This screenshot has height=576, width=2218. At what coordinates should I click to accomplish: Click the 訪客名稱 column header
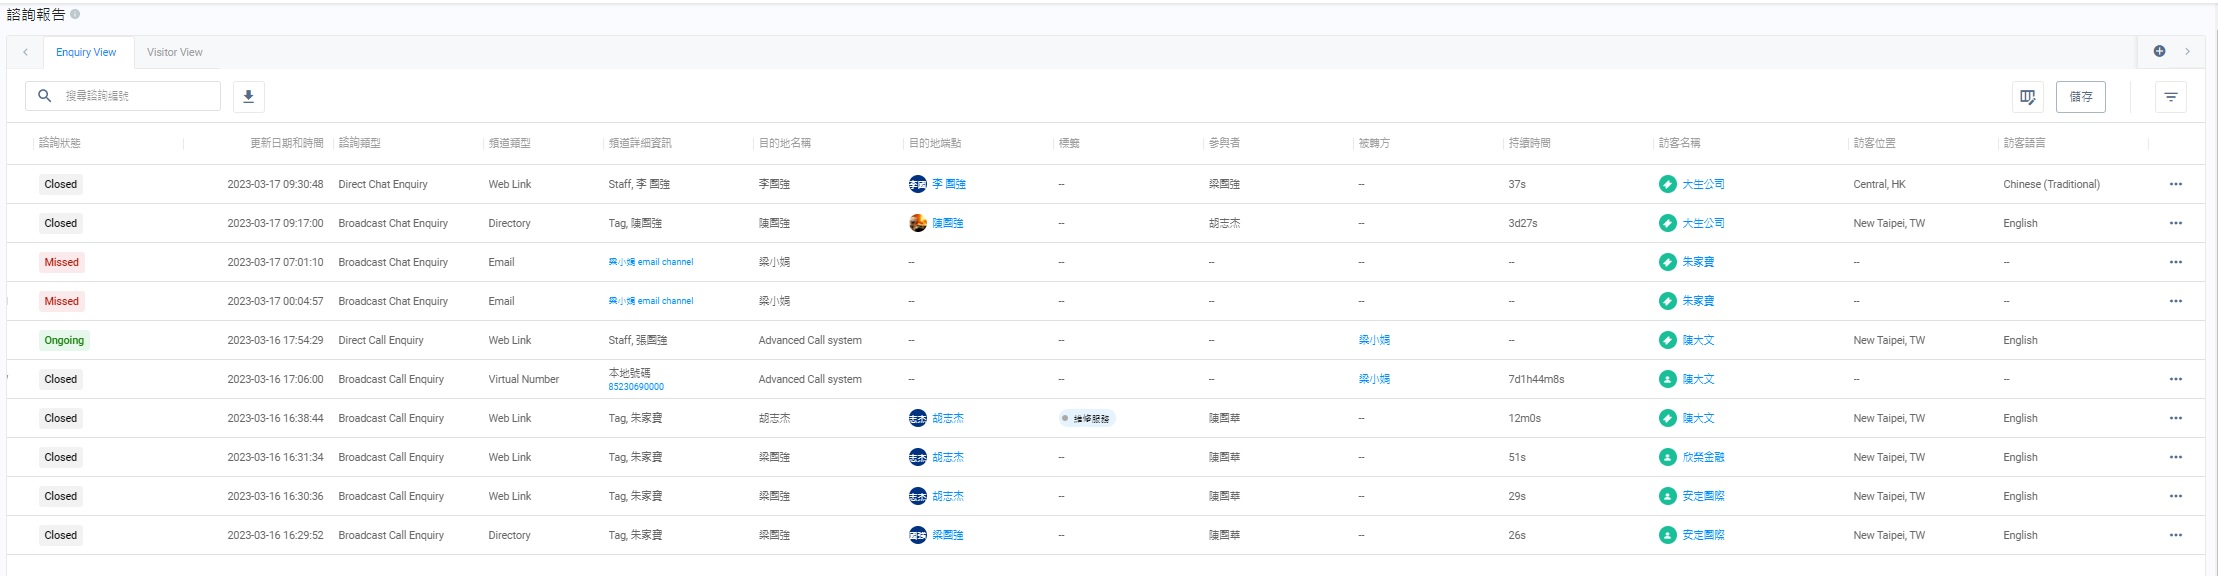[1679, 143]
